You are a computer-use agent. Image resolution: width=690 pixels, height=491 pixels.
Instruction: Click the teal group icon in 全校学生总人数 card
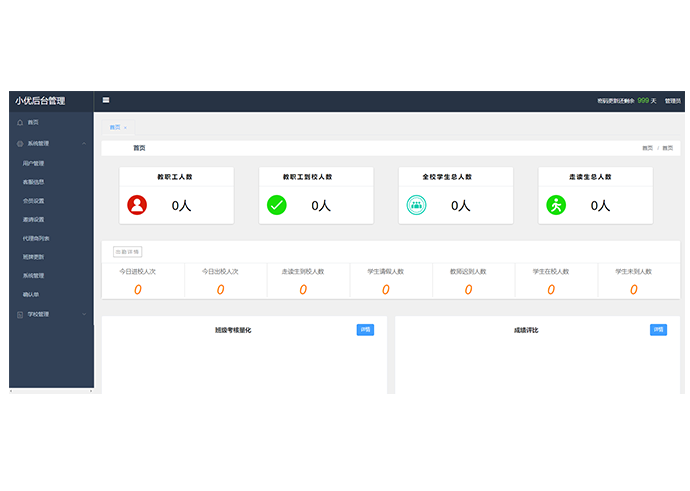tap(416, 205)
